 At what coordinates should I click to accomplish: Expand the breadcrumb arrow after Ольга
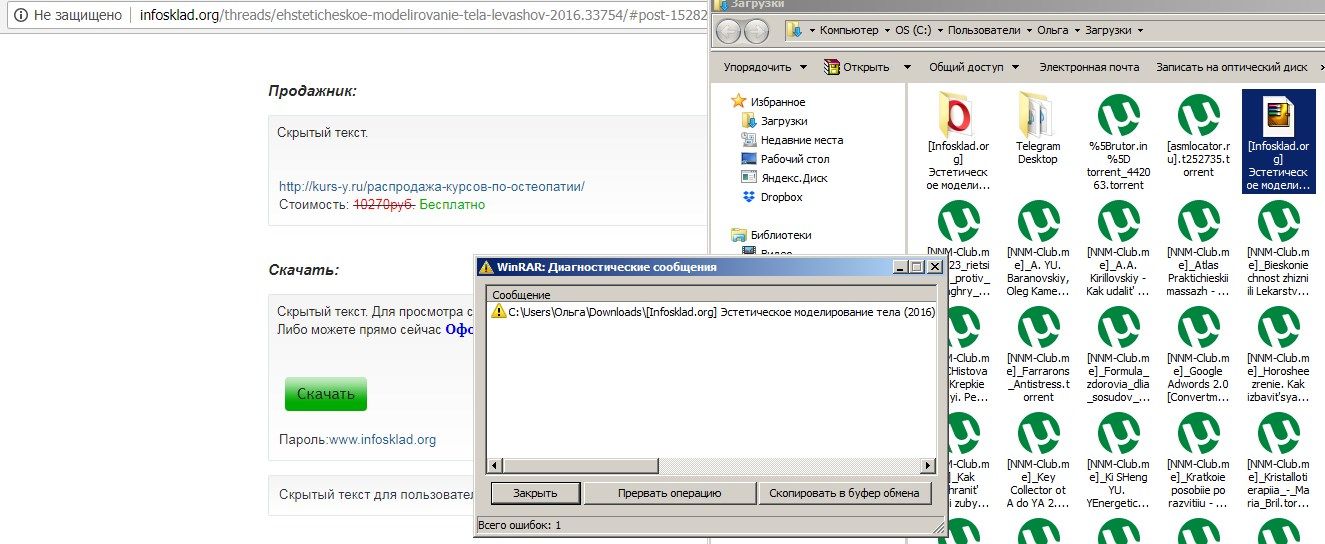tap(1078, 31)
